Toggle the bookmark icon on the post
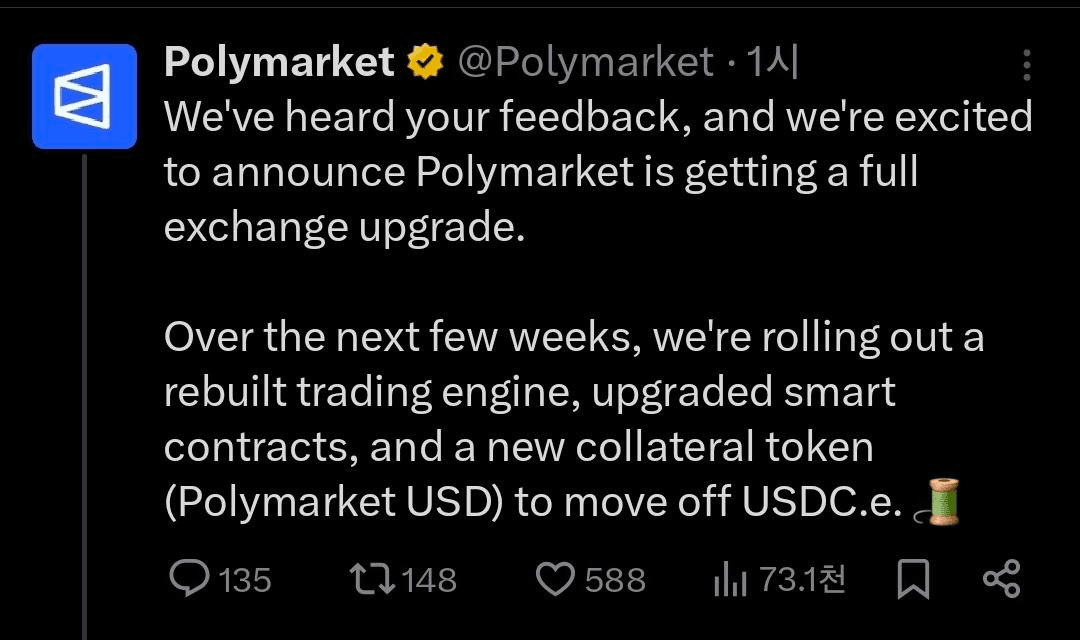 pos(912,579)
